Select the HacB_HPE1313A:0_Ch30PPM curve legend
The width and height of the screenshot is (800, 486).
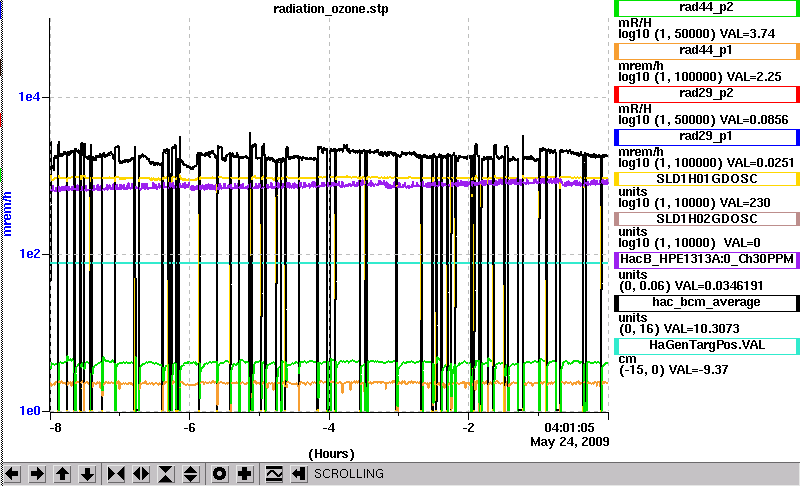click(707, 260)
